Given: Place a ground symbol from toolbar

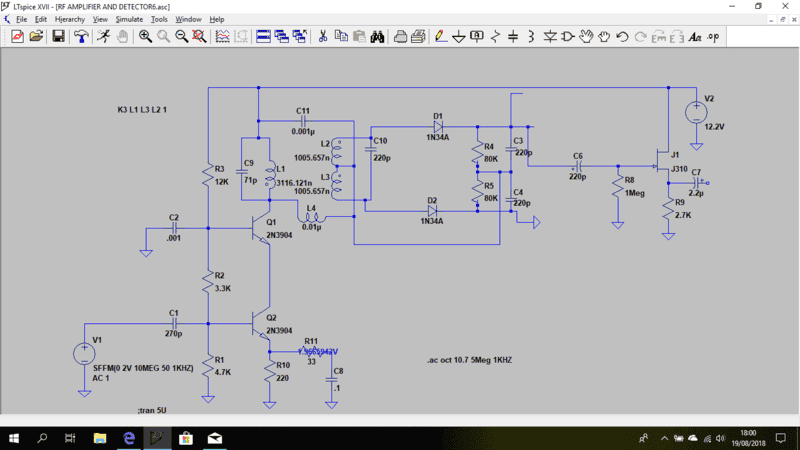Looking at the screenshot, I should [458, 37].
